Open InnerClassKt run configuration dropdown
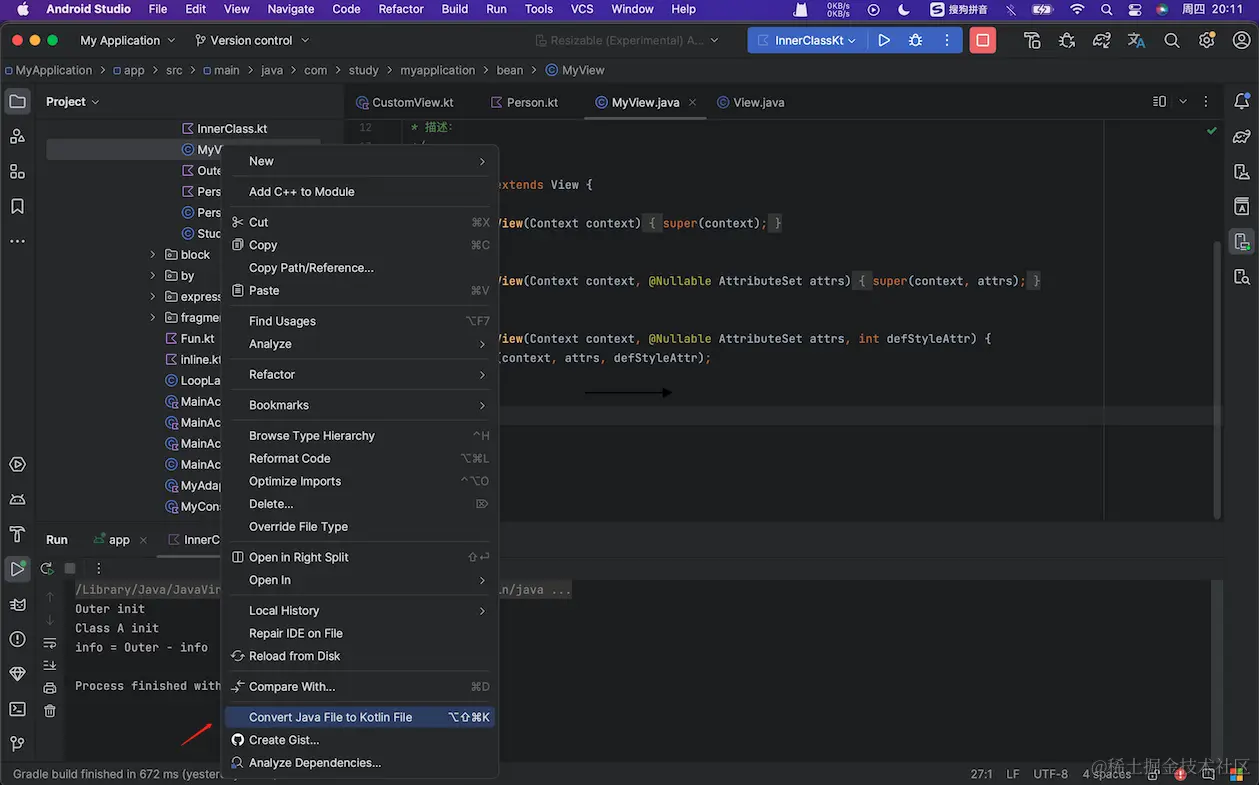Screen dimensions: 1259x785 tap(808, 40)
